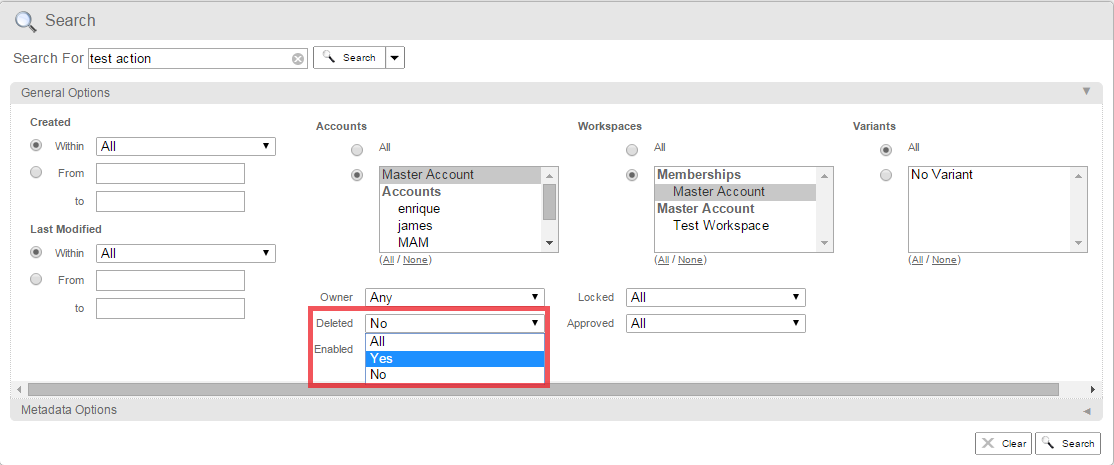Click the 'None' link under Accounts list
The width and height of the screenshot is (1114, 465).
[415, 260]
